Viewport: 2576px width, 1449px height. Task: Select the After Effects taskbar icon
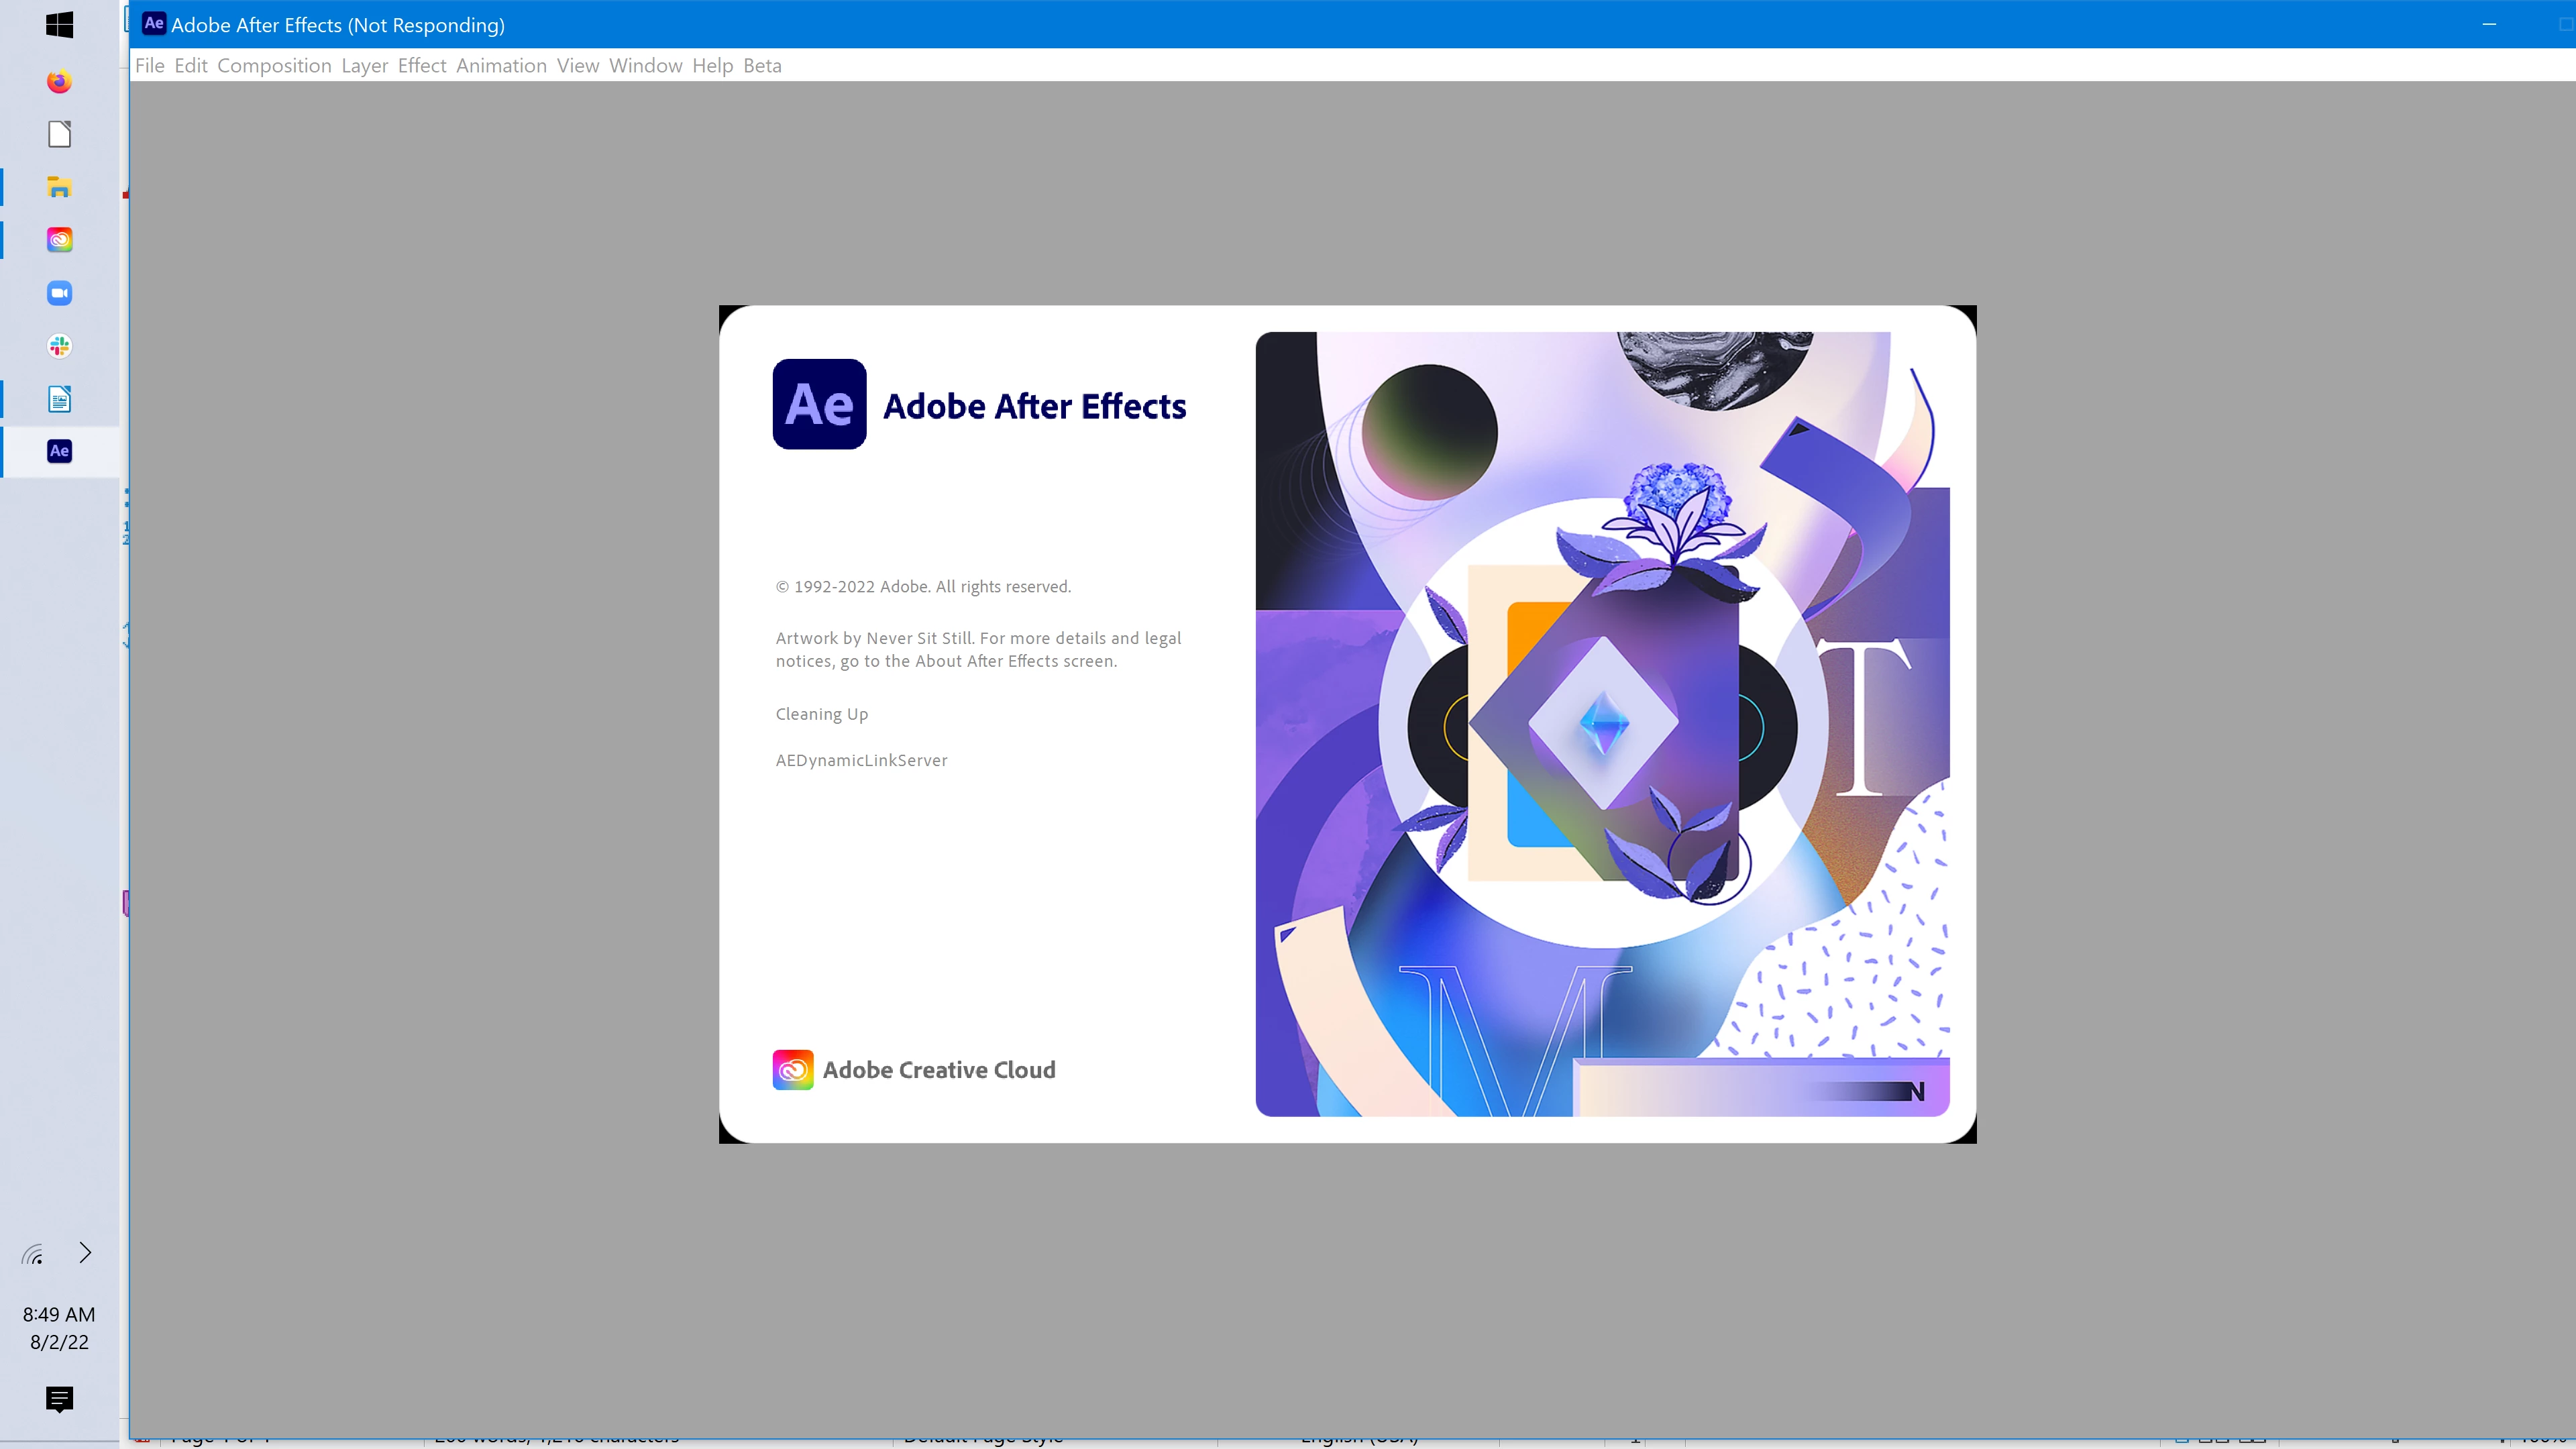(59, 451)
